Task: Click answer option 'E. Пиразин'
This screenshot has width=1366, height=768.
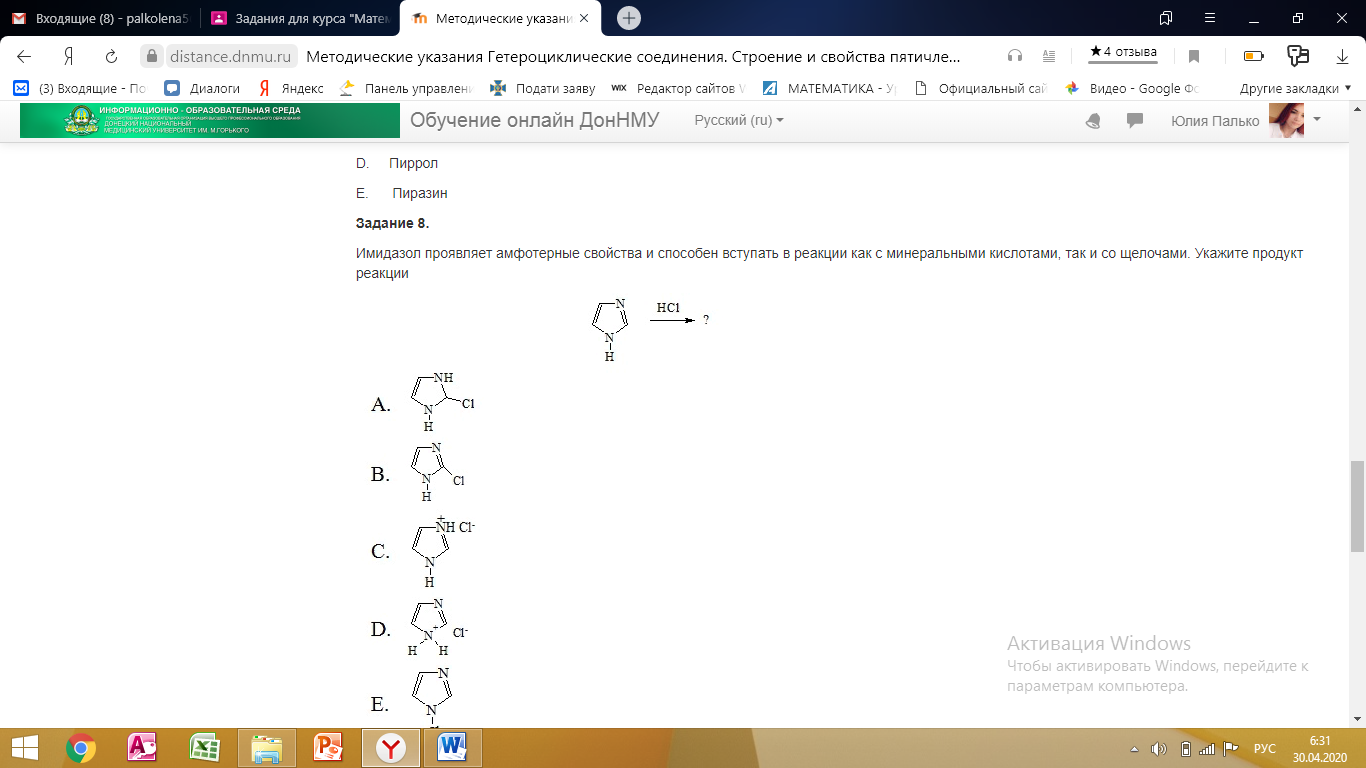Action: click(401, 193)
